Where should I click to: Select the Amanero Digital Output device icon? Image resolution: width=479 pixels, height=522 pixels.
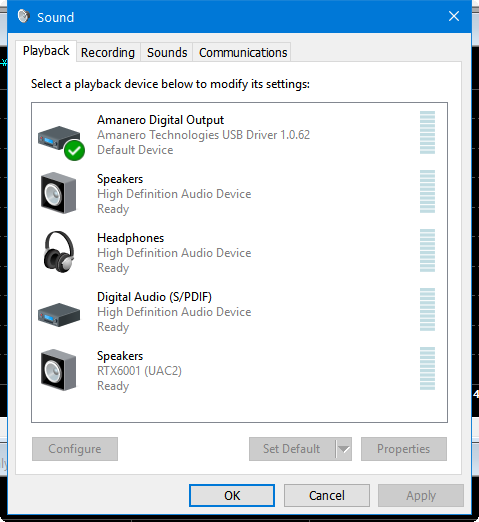pyautogui.click(x=59, y=138)
